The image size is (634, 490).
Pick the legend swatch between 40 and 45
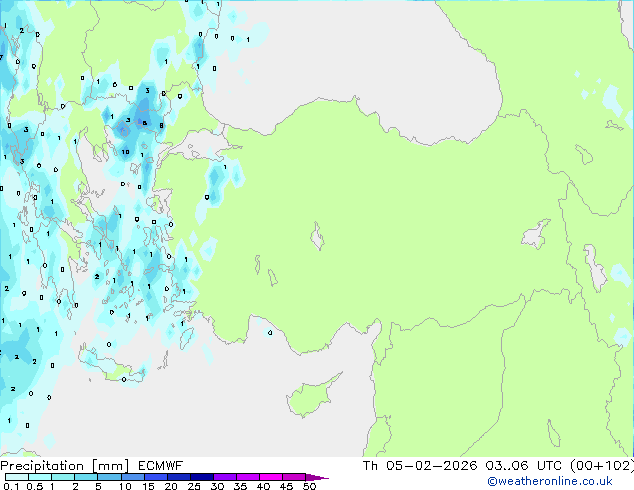(271, 477)
